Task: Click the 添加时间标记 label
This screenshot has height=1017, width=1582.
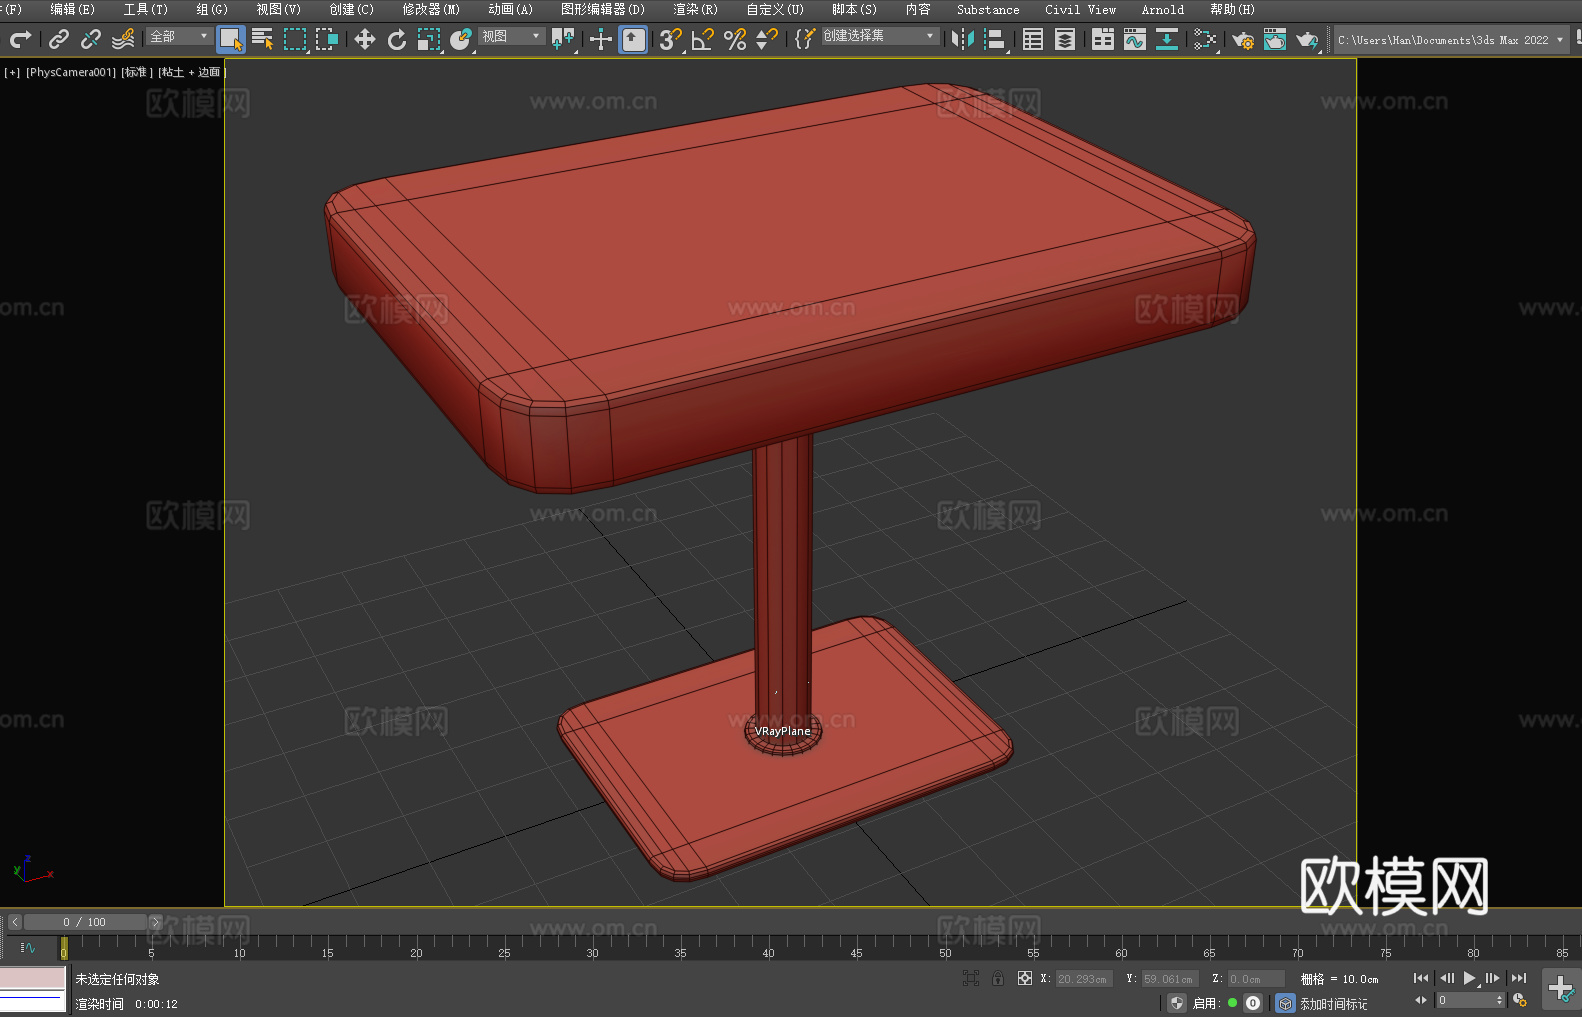Action: coord(1333,1003)
